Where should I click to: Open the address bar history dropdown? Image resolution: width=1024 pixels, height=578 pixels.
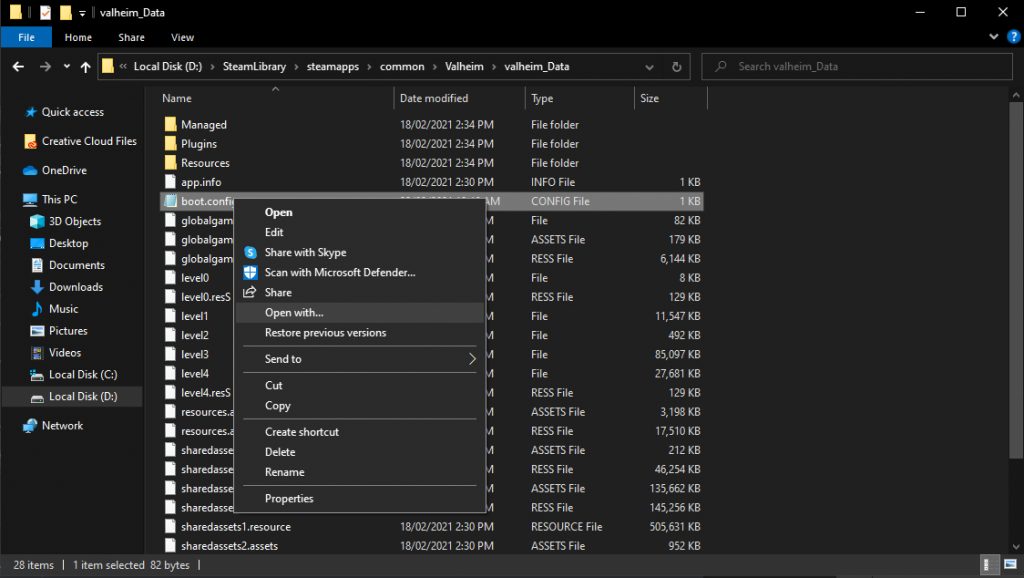click(651, 67)
